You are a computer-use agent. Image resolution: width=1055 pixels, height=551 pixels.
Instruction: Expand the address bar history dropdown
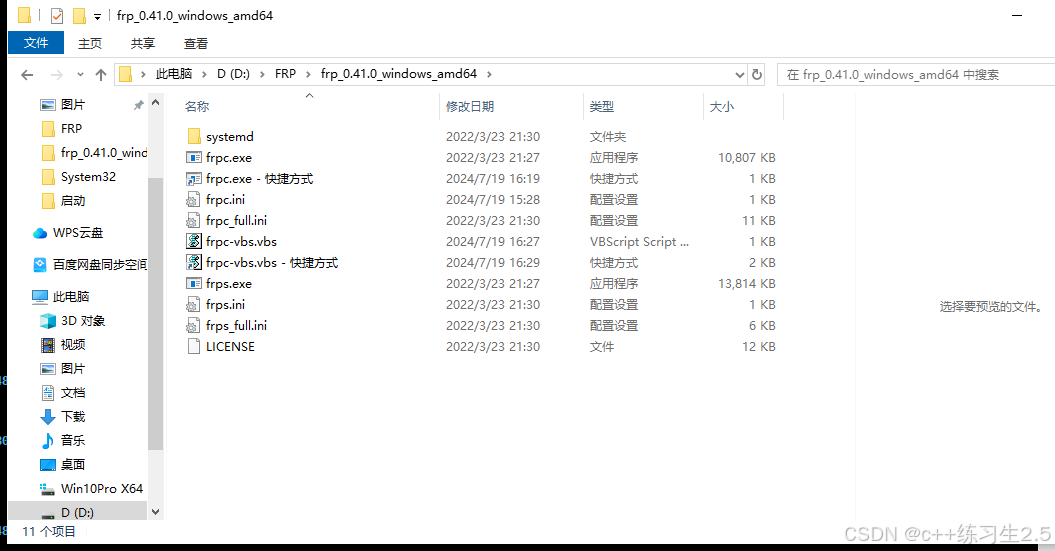[739, 75]
